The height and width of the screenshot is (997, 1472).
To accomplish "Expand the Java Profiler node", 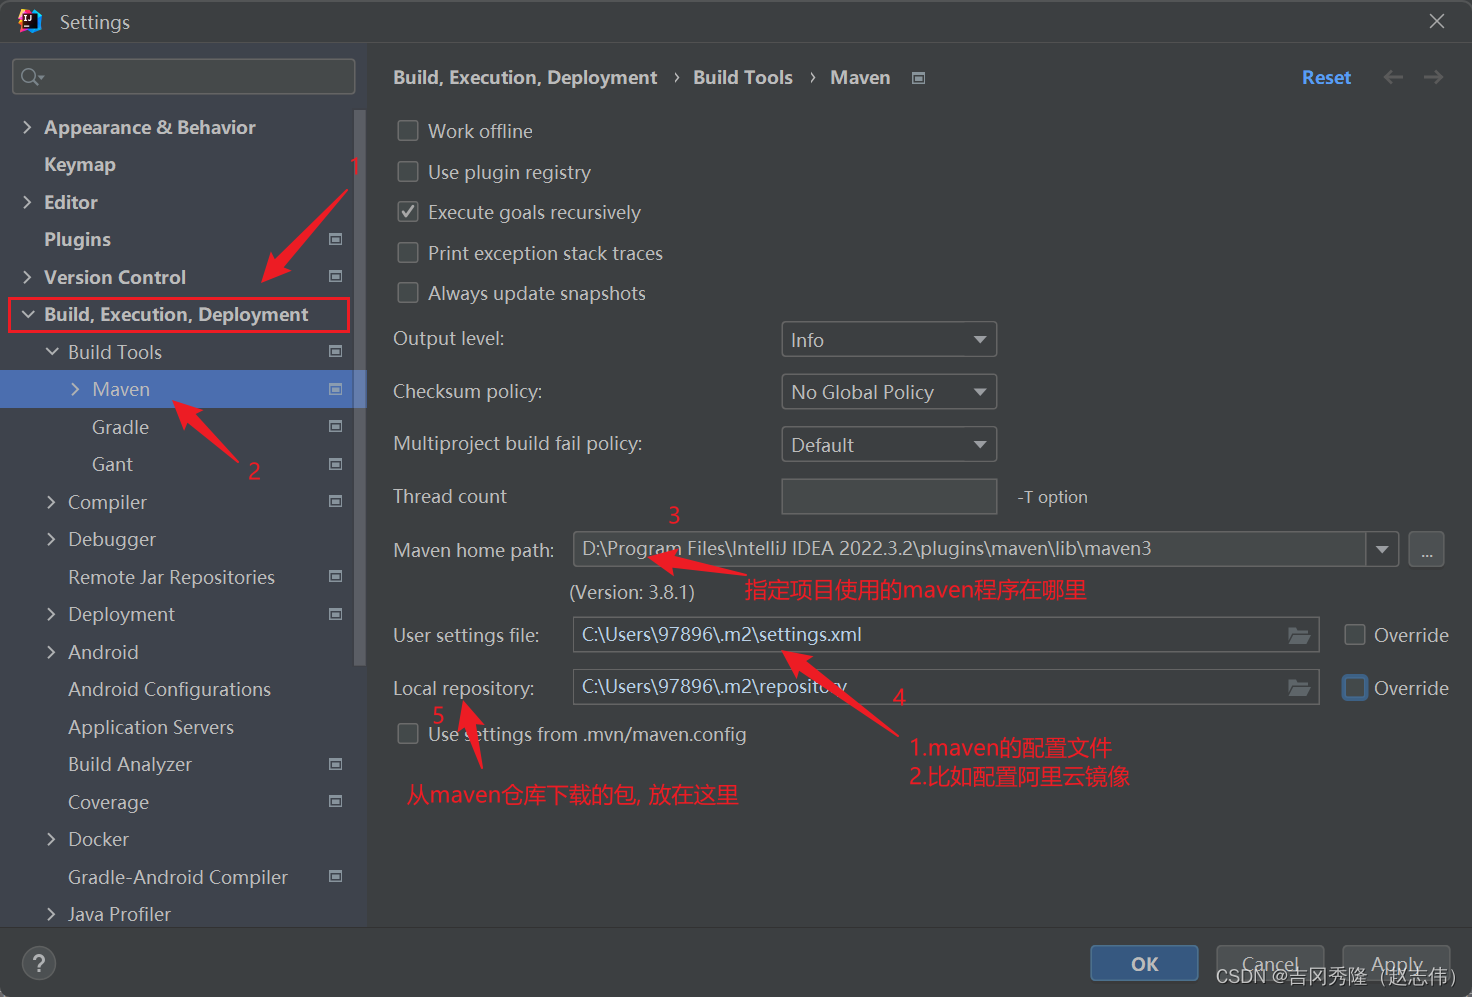I will click(52, 914).
